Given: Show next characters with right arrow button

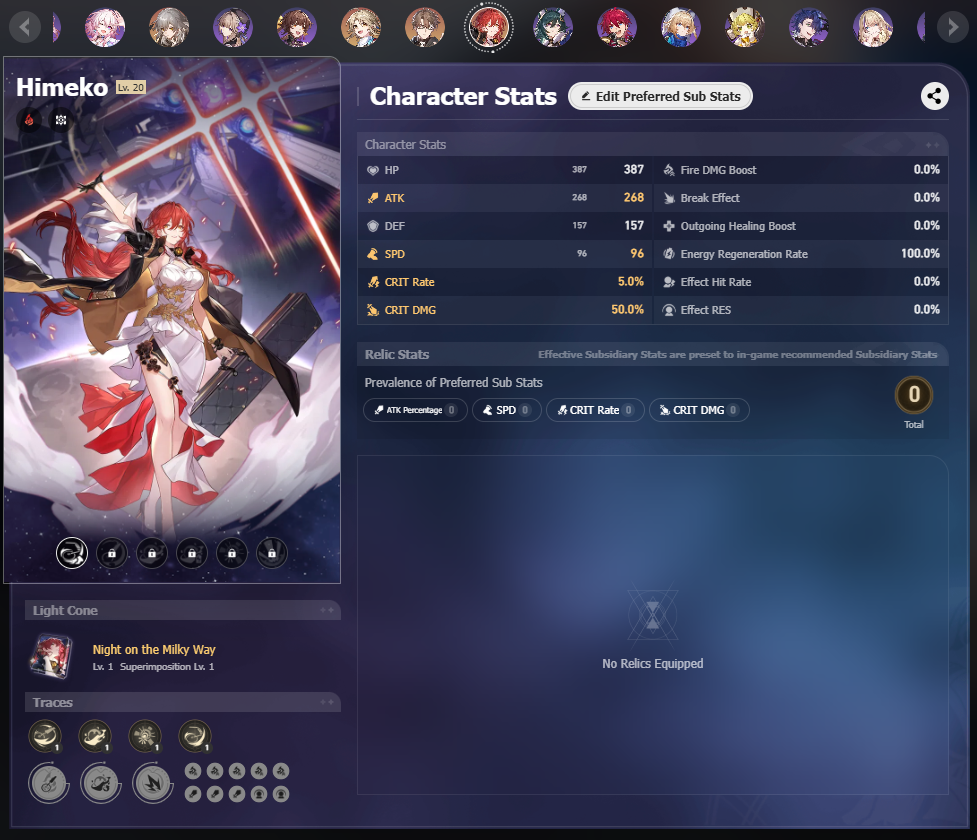Looking at the screenshot, I should point(953,27).
